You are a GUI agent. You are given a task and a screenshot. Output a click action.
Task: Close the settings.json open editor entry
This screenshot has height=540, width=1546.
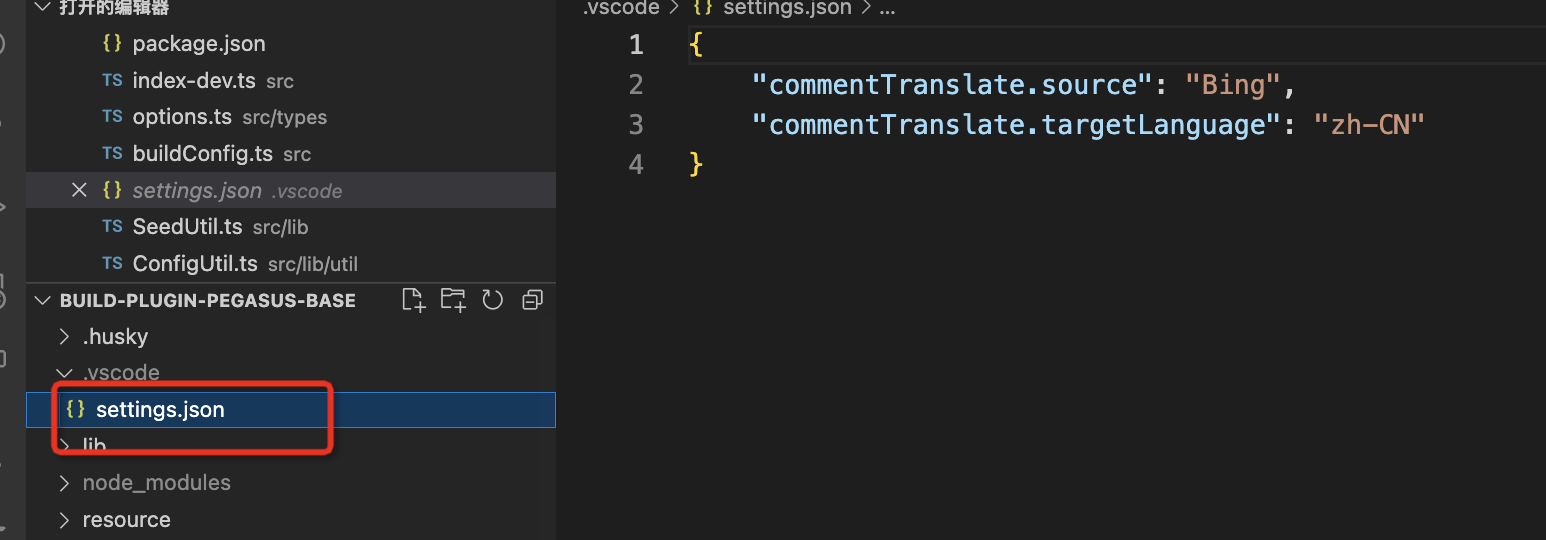80,190
